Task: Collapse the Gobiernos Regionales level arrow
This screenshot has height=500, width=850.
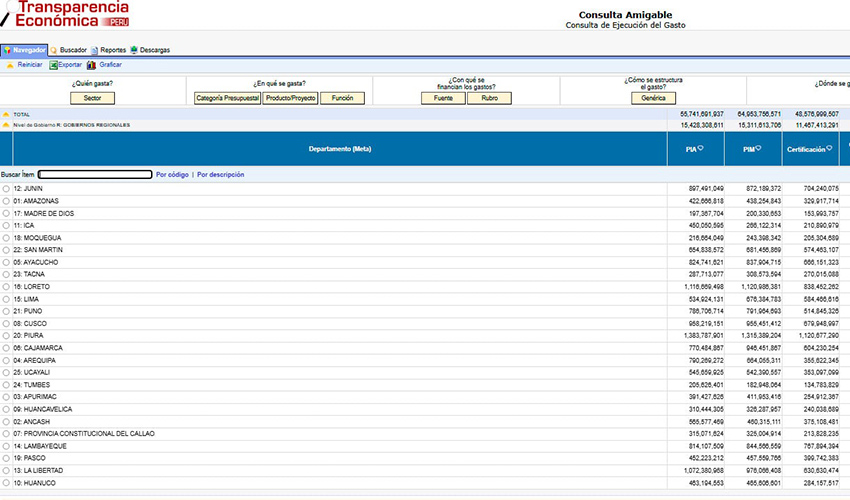Action: click(x=6, y=125)
